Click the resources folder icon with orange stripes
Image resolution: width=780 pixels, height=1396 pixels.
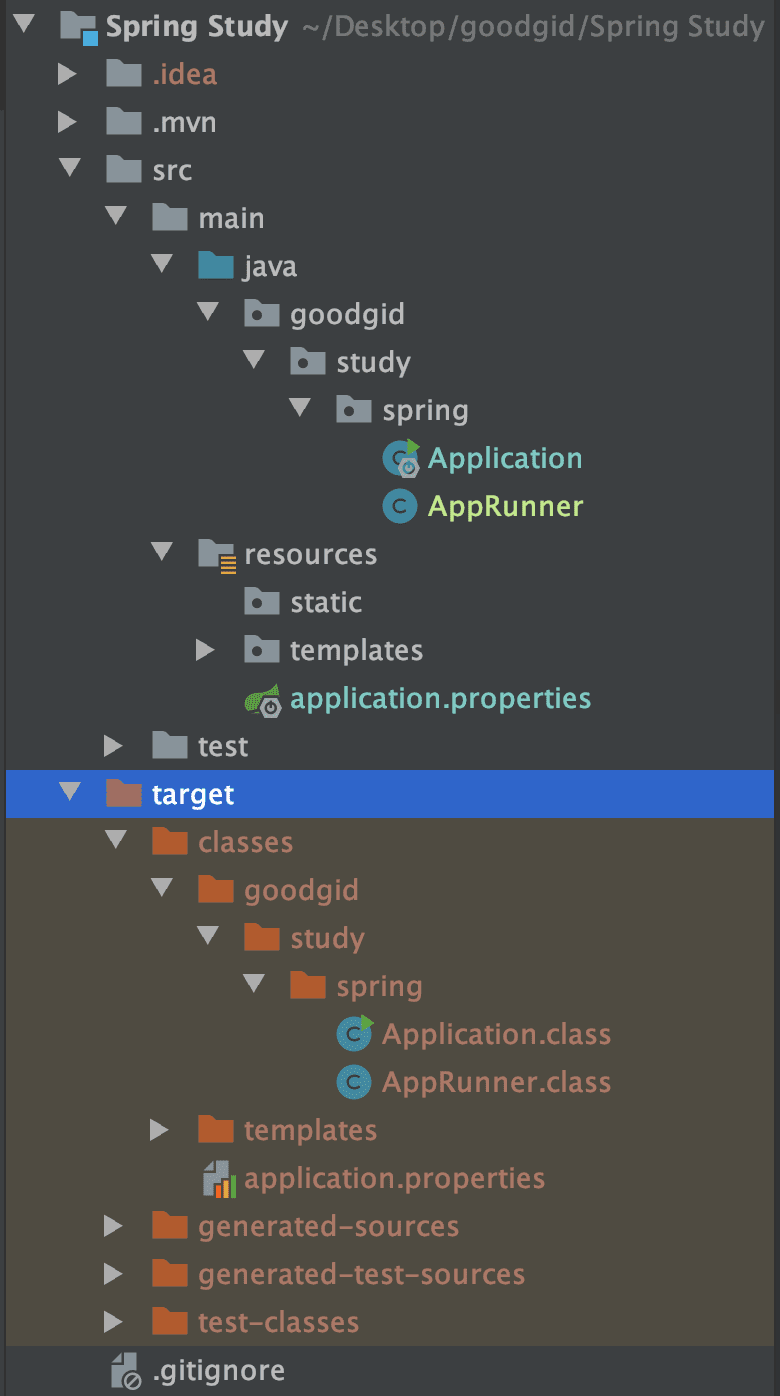click(213, 553)
